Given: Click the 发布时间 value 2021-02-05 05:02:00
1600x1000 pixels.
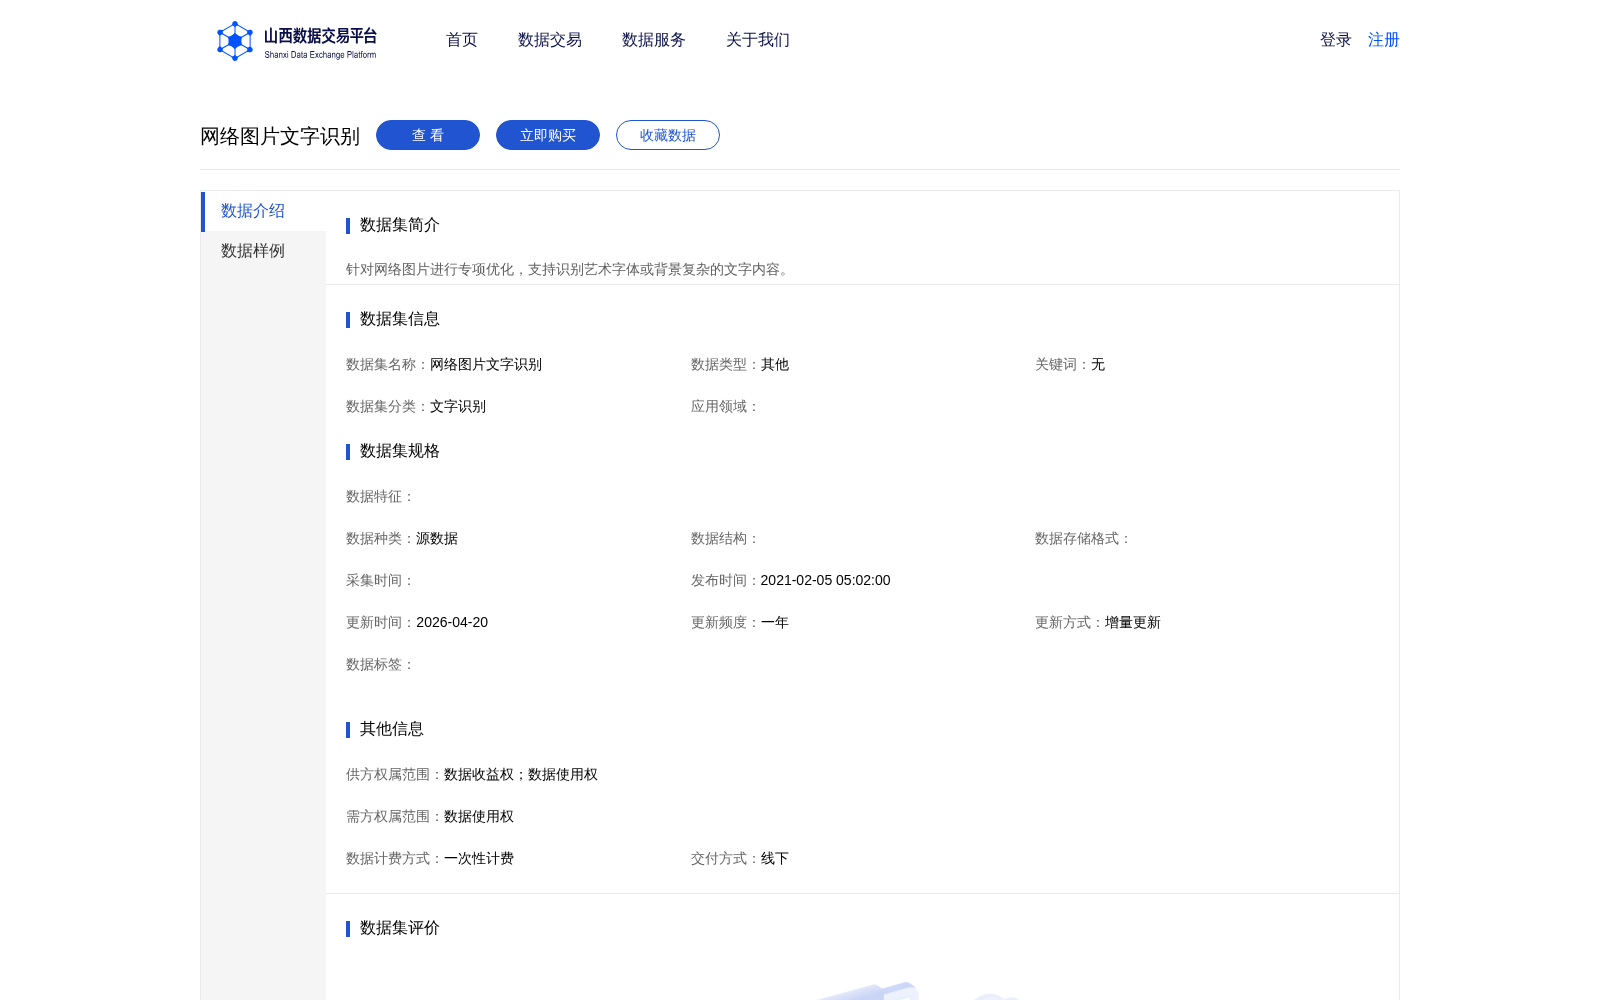Looking at the screenshot, I should click(x=826, y=581).
